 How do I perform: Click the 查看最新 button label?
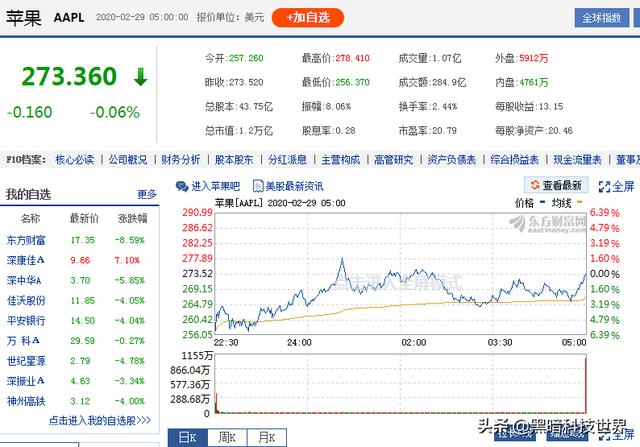(562, 186)
